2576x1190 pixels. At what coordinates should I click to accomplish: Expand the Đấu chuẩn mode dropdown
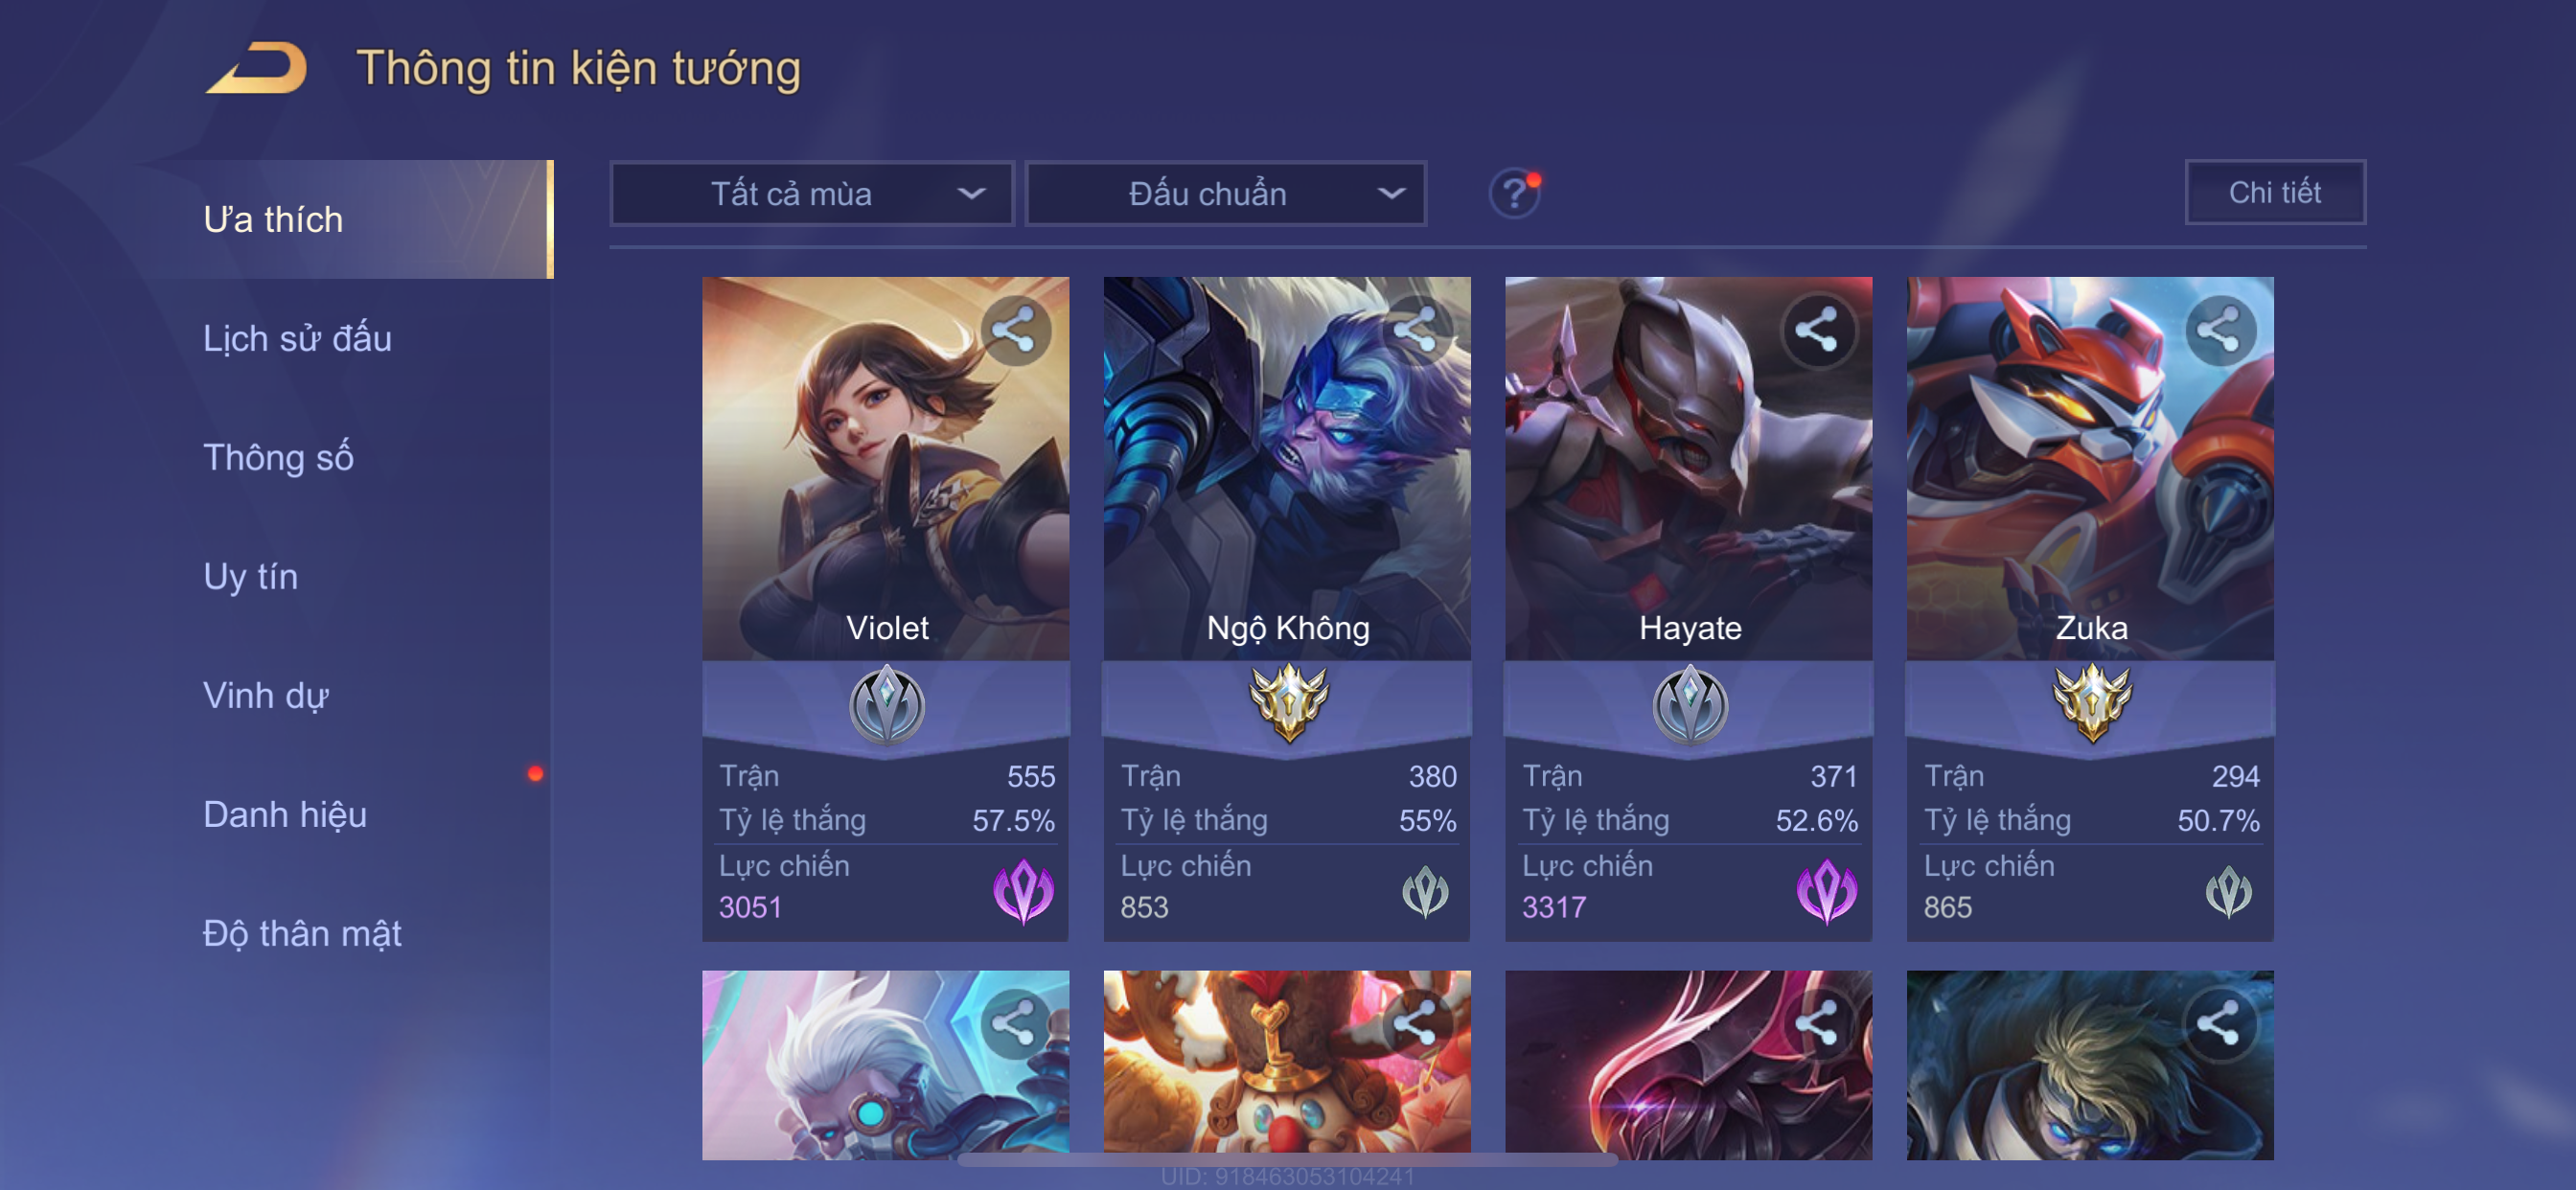(x=1226, y=194)
